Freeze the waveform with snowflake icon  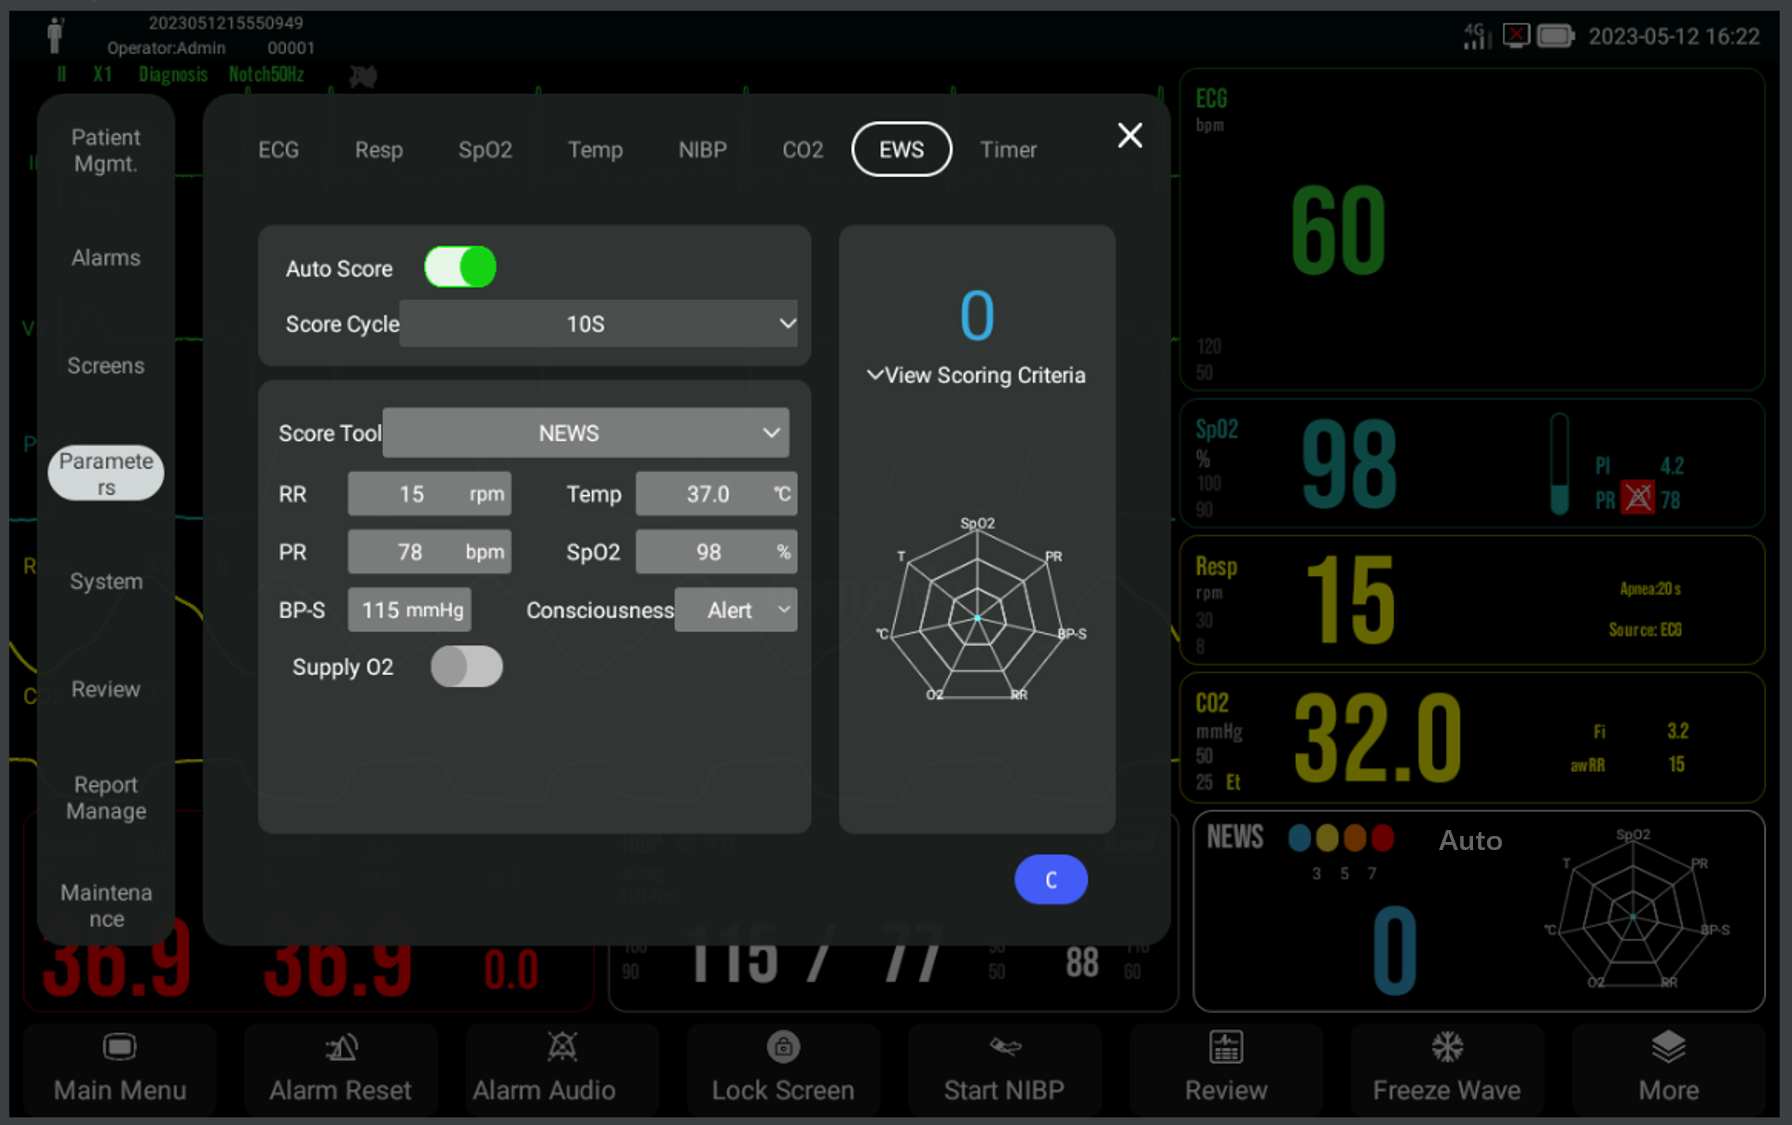[1447, 1047]
